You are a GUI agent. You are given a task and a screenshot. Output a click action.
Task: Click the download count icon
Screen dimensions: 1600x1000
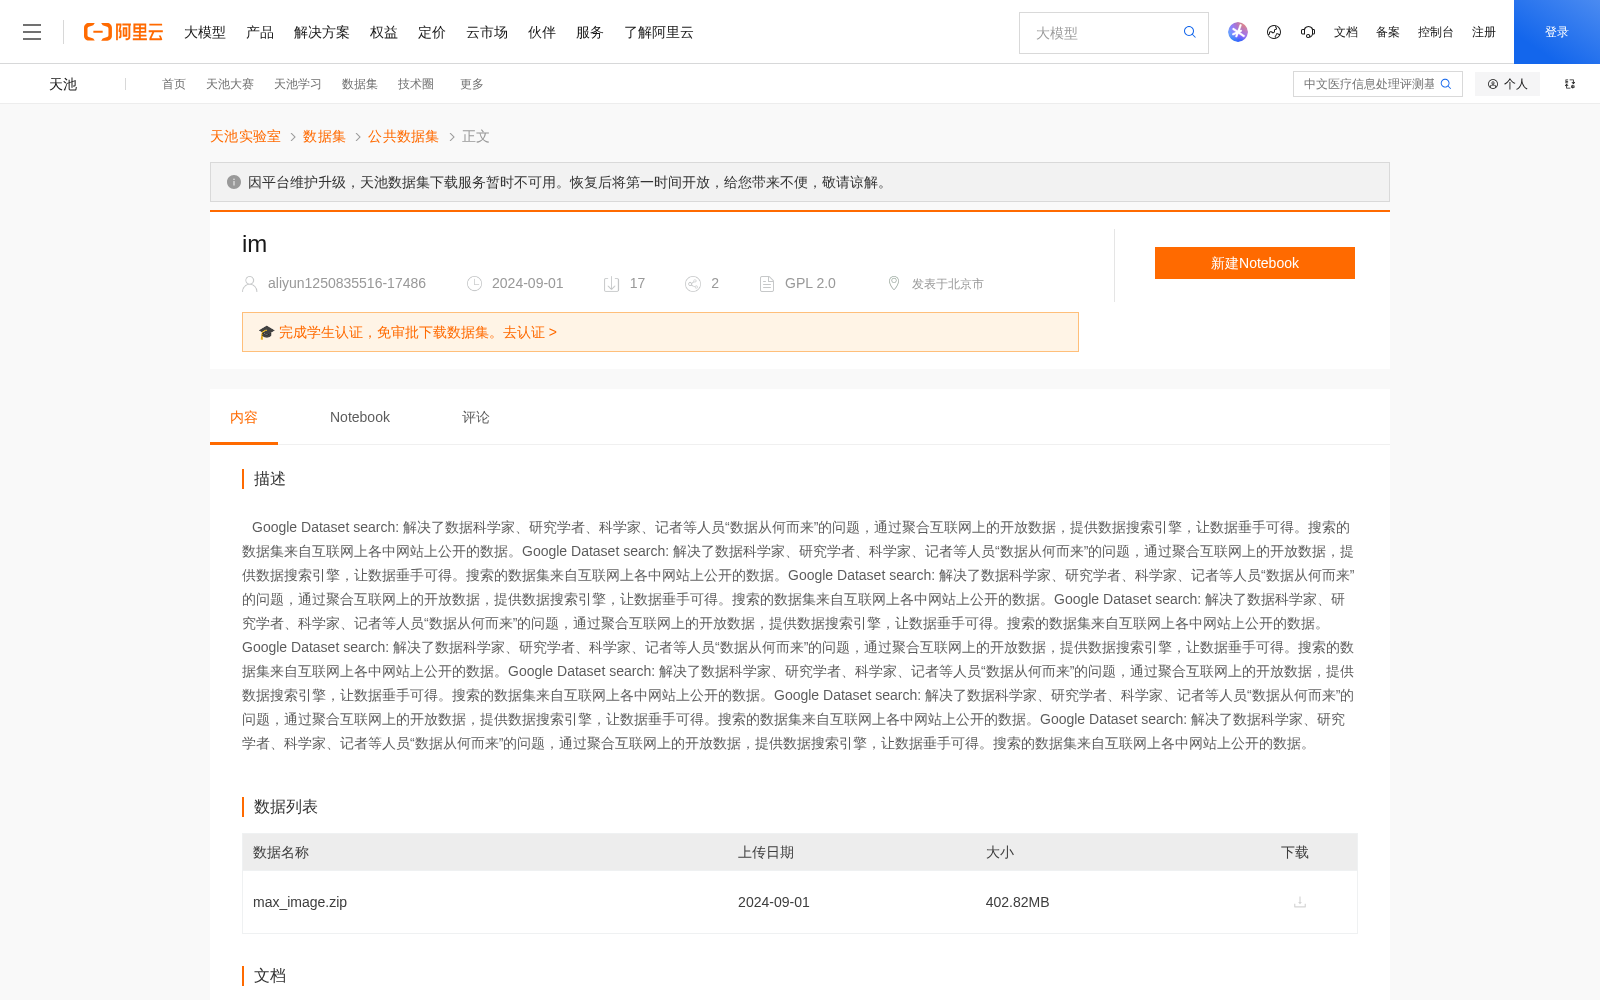point(612,284)
